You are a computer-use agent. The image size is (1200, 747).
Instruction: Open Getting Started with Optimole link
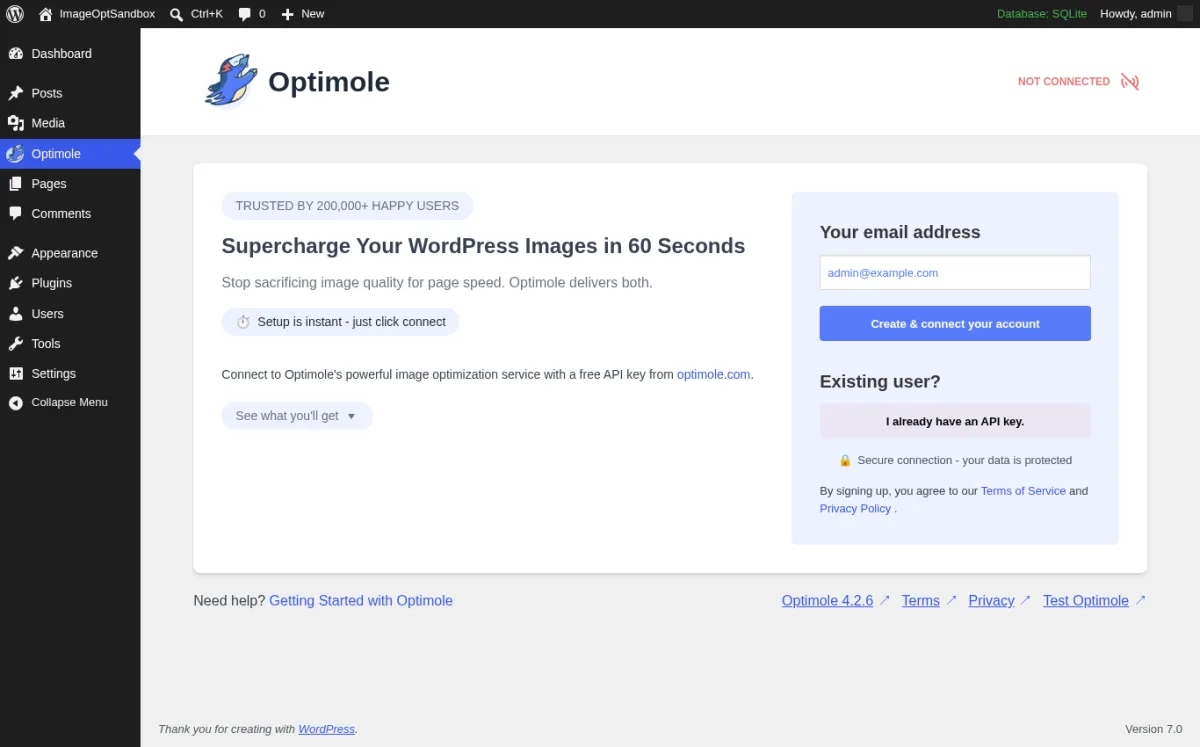[361, 601]
